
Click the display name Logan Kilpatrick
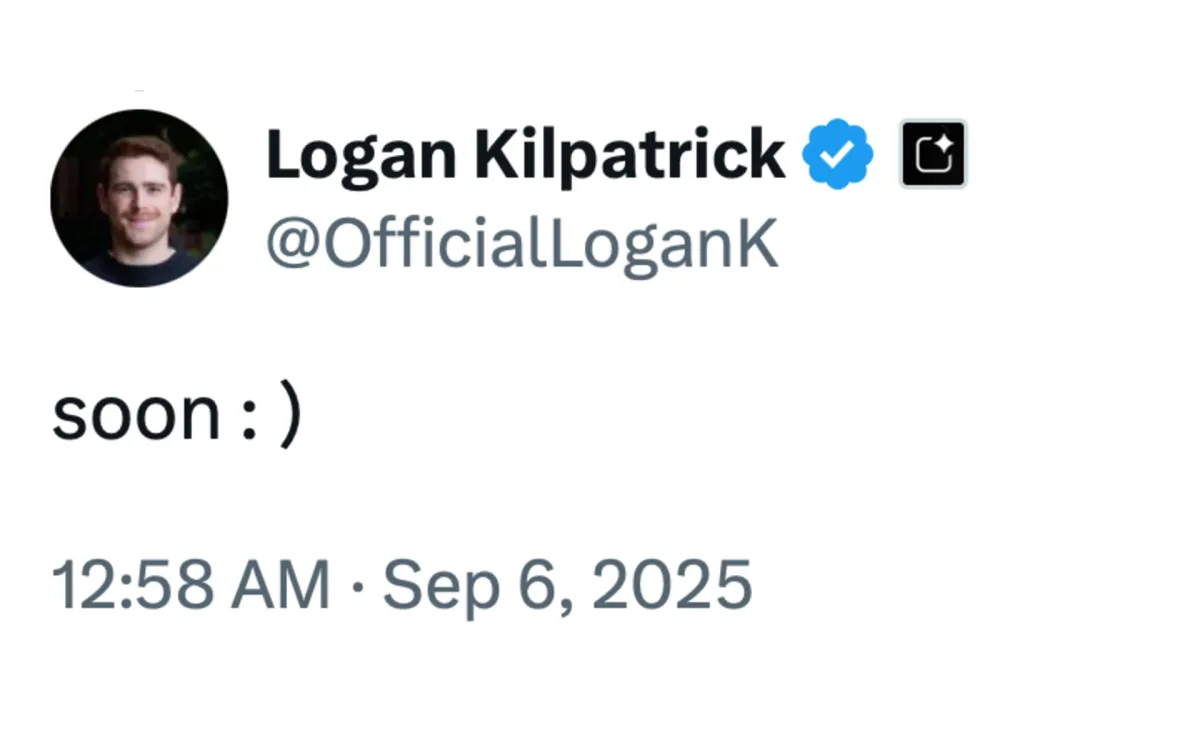525,156
